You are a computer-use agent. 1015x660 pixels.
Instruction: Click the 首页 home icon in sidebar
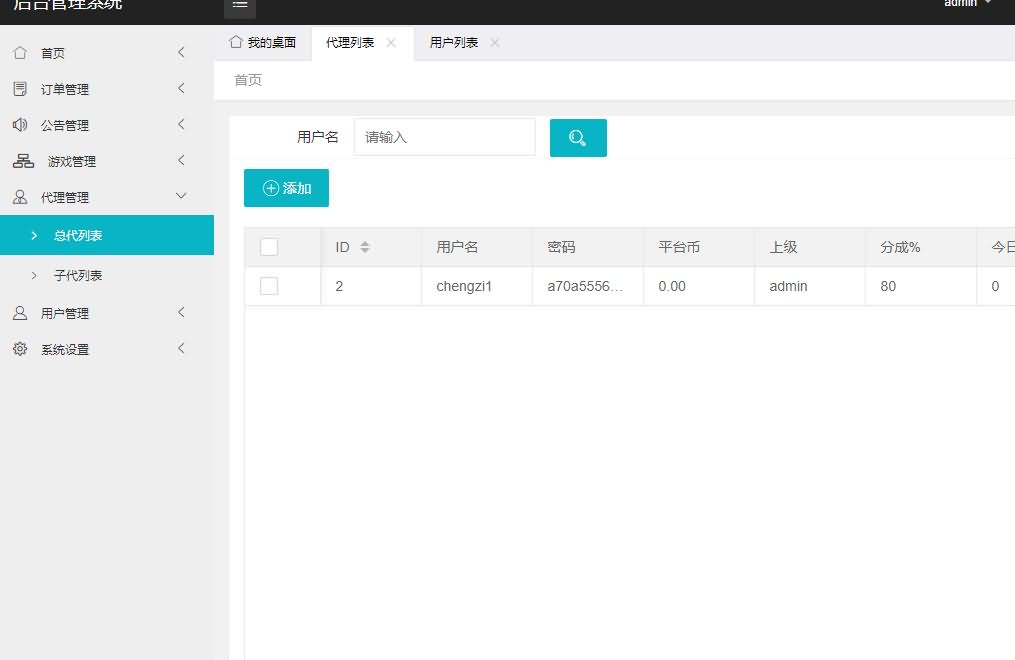[x=20, y=53]
